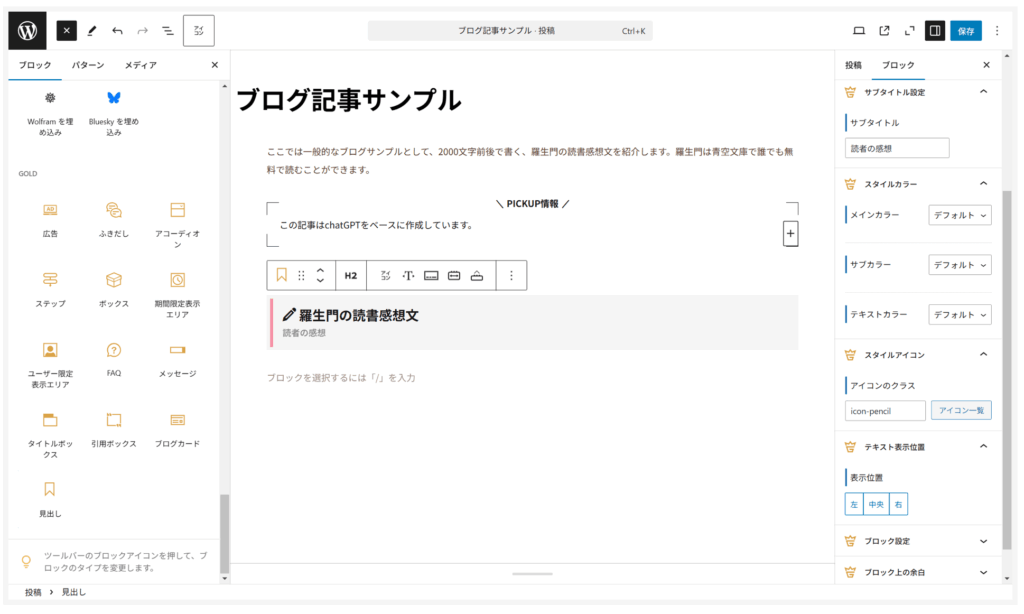1024x614 pixels.
Task: Click the サブタイトル input field
Action: pos(897,148)
